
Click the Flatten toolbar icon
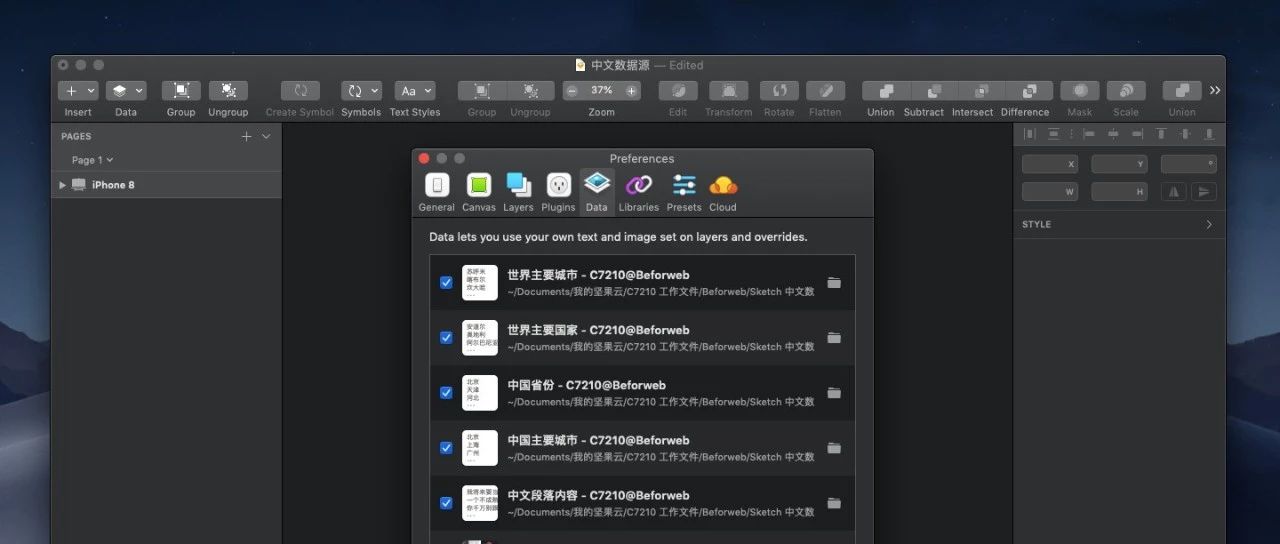click(x=825, y=90)
